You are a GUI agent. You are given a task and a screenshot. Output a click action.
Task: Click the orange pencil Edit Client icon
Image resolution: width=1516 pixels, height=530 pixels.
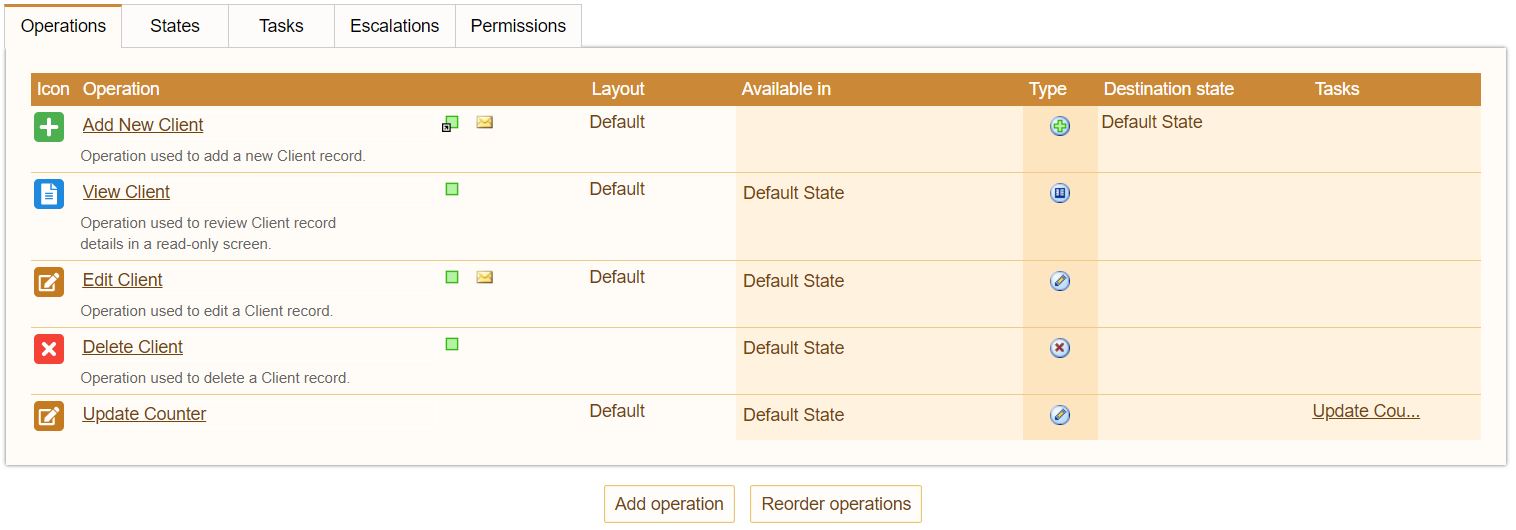pyautogui.click(x=49, y=282)
